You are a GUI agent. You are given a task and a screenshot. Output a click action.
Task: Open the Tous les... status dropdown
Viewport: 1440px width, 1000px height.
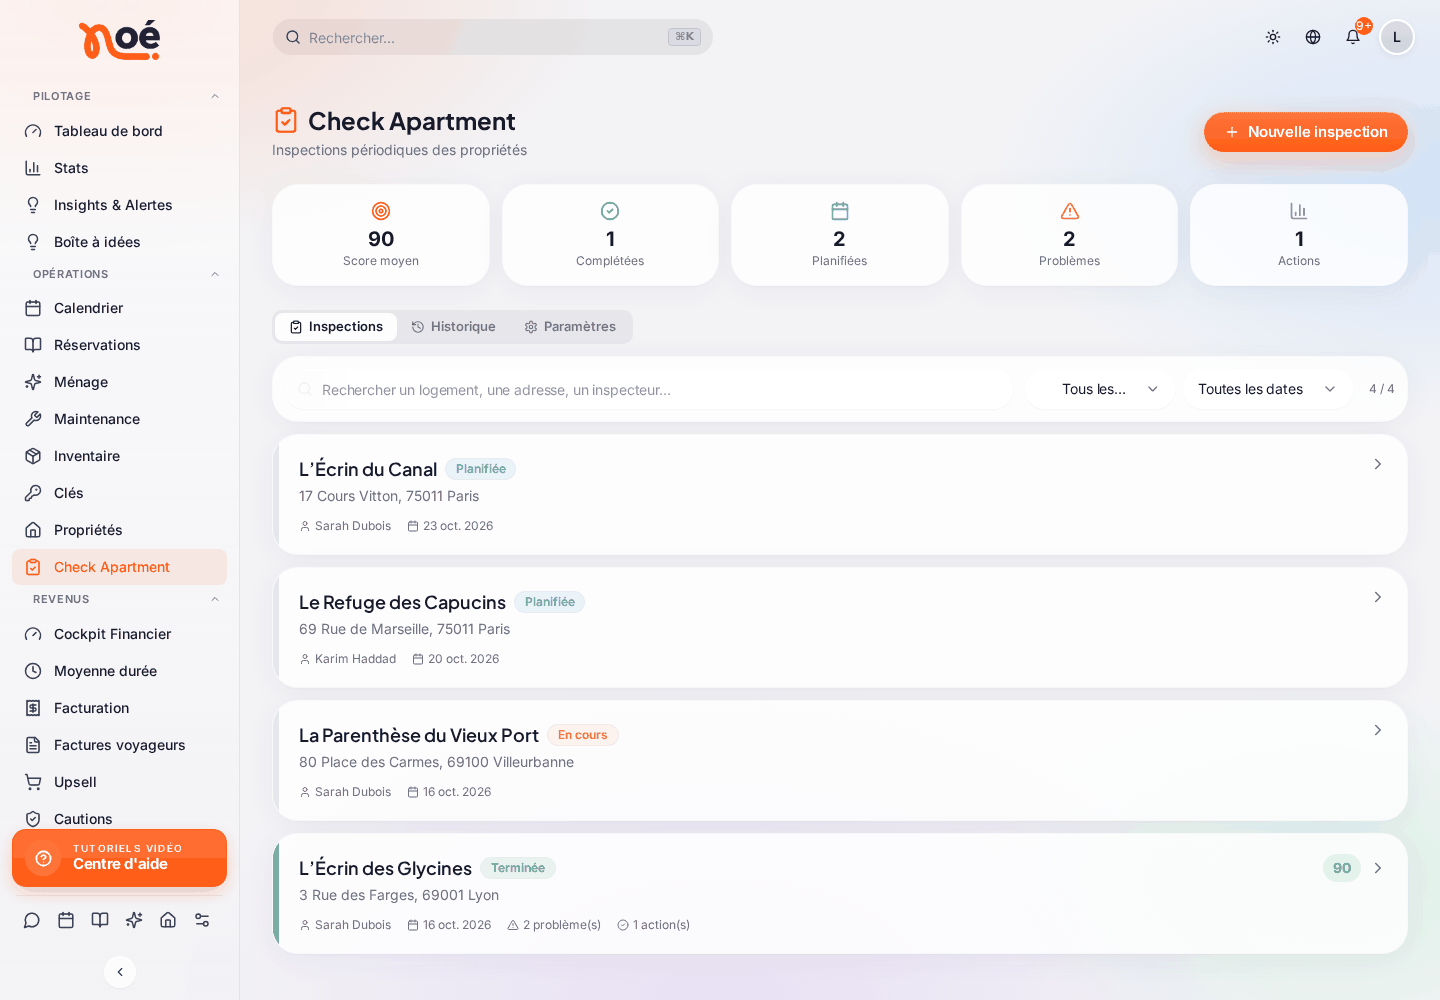(x=1100, y=389)
